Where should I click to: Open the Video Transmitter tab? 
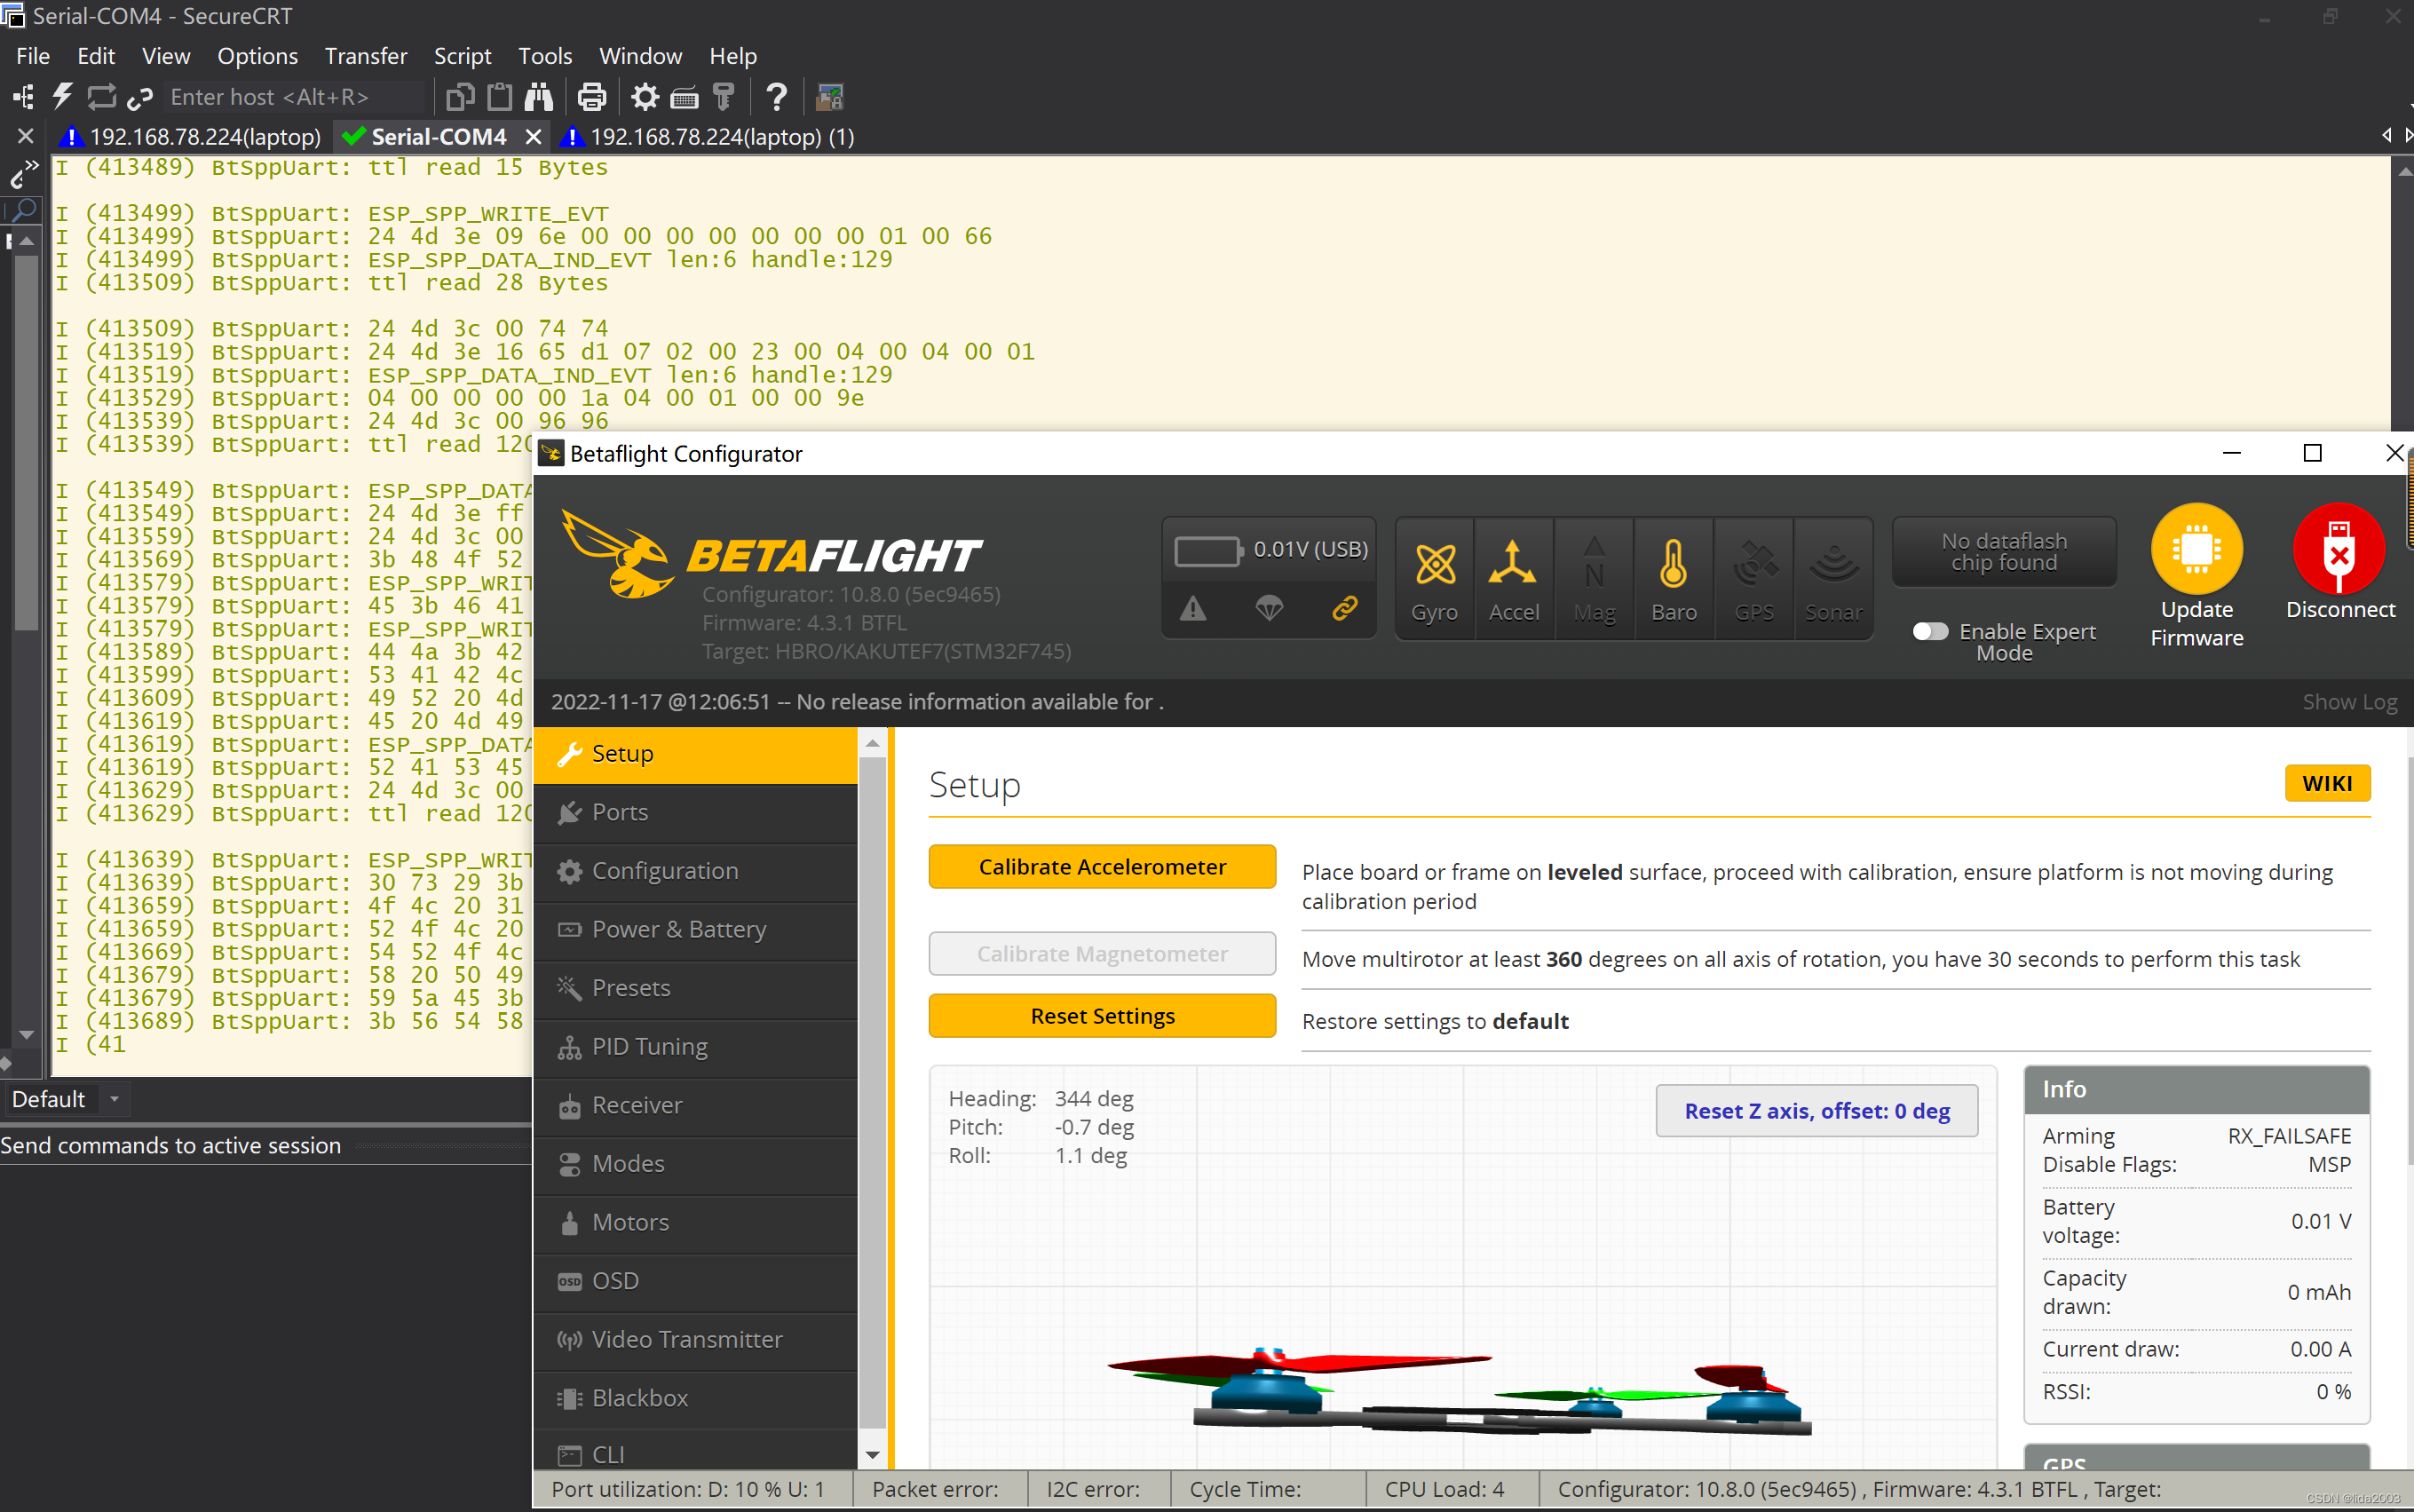tap(696, 1339)
